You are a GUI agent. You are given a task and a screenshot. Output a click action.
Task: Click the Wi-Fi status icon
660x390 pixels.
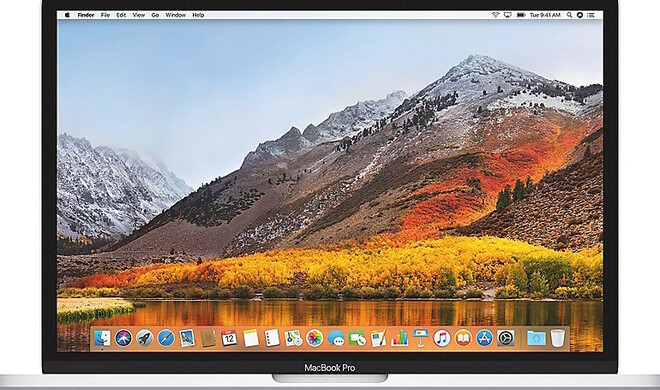tap(495, 15)
